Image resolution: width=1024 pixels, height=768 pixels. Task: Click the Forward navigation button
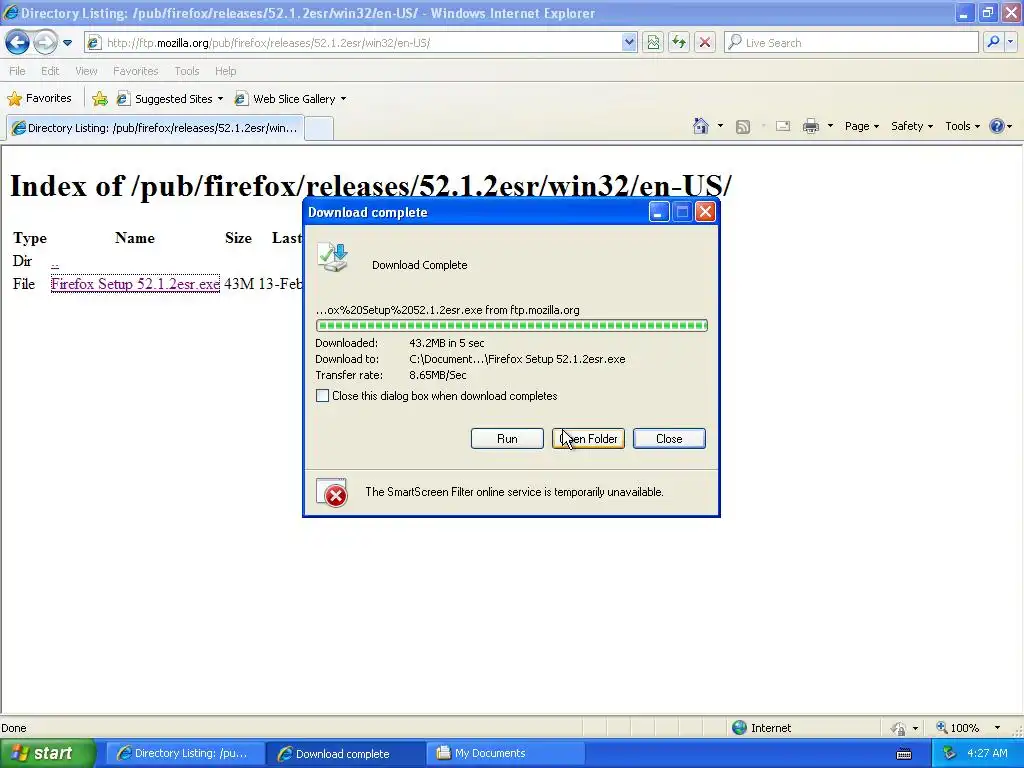click(45, 42)
